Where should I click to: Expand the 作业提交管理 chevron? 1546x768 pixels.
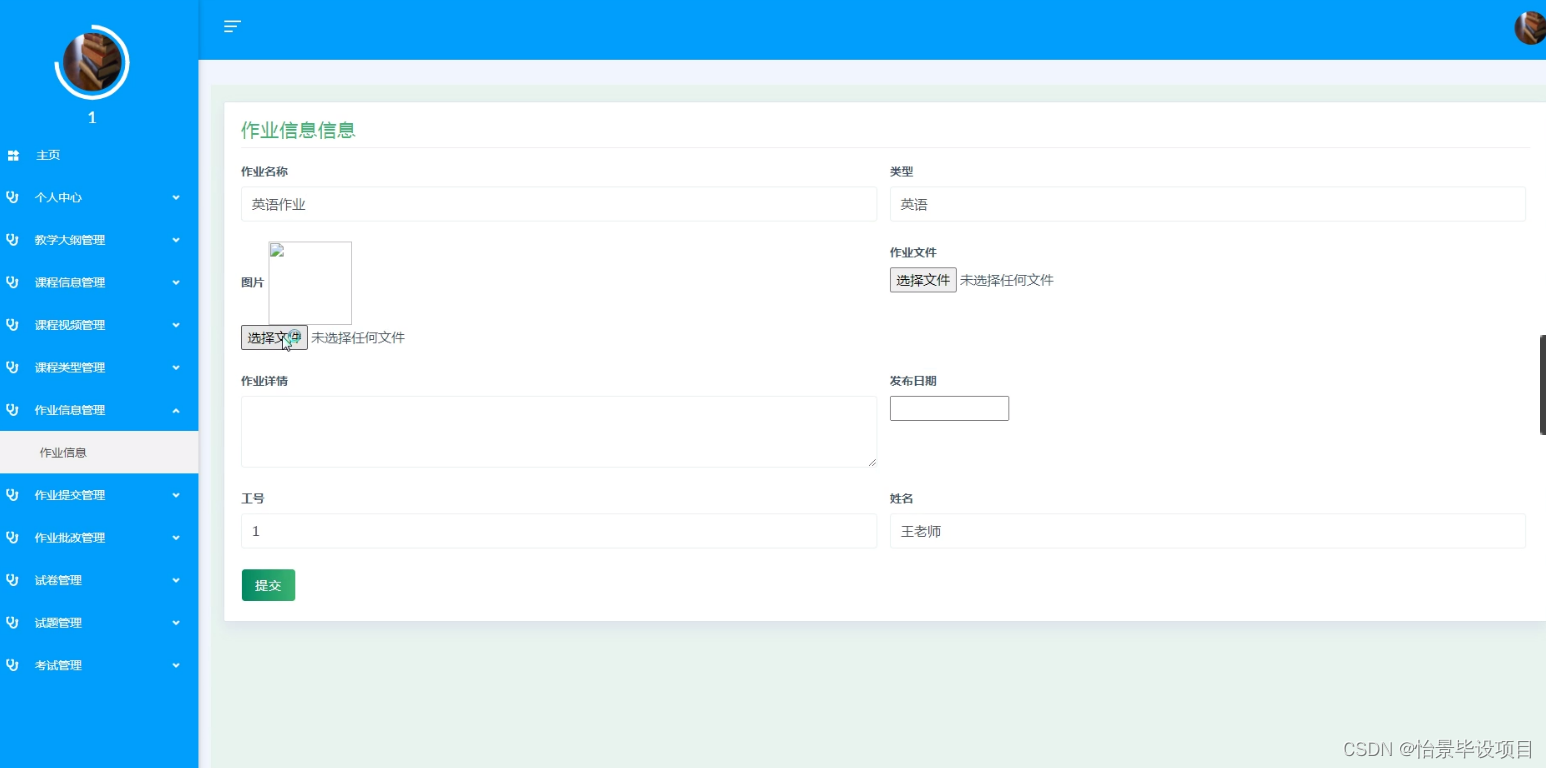pos(176,495)
